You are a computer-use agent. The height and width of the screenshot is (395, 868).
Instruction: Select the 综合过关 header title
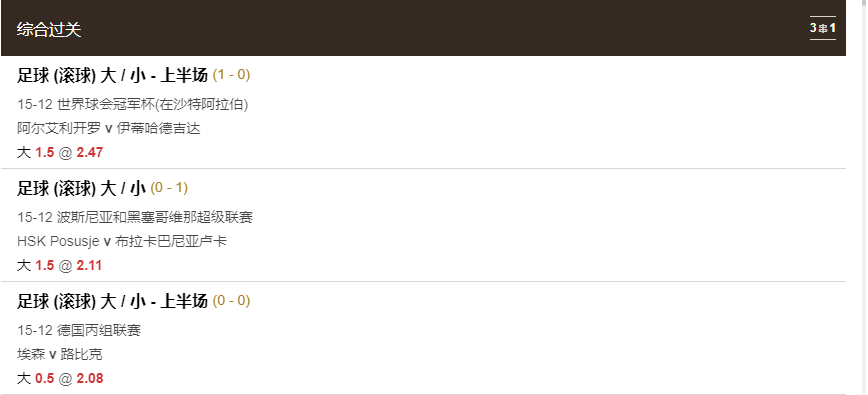[49, 29]
